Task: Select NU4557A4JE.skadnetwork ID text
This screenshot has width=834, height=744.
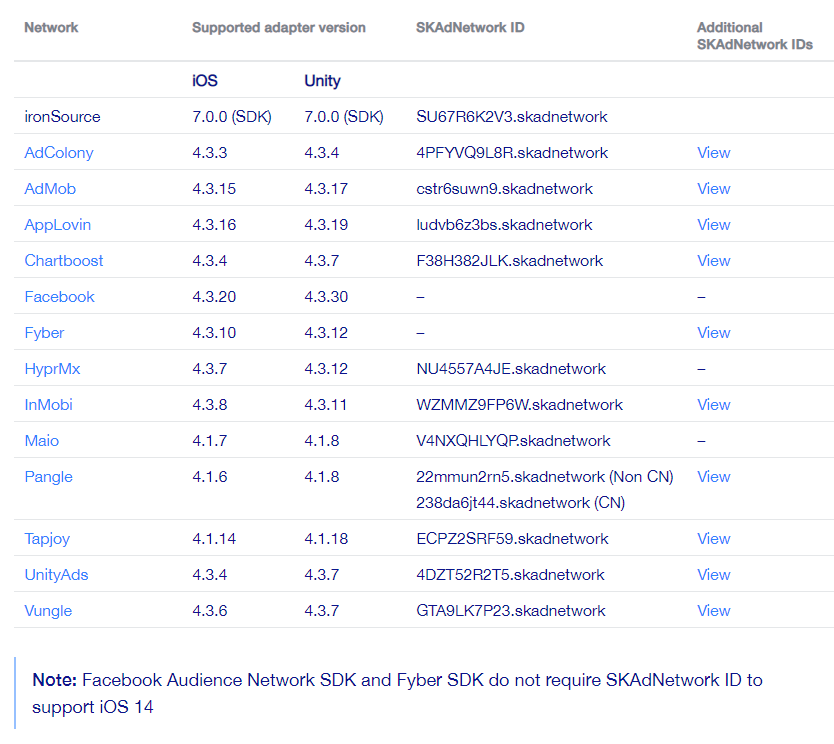Action: point(511,369)
